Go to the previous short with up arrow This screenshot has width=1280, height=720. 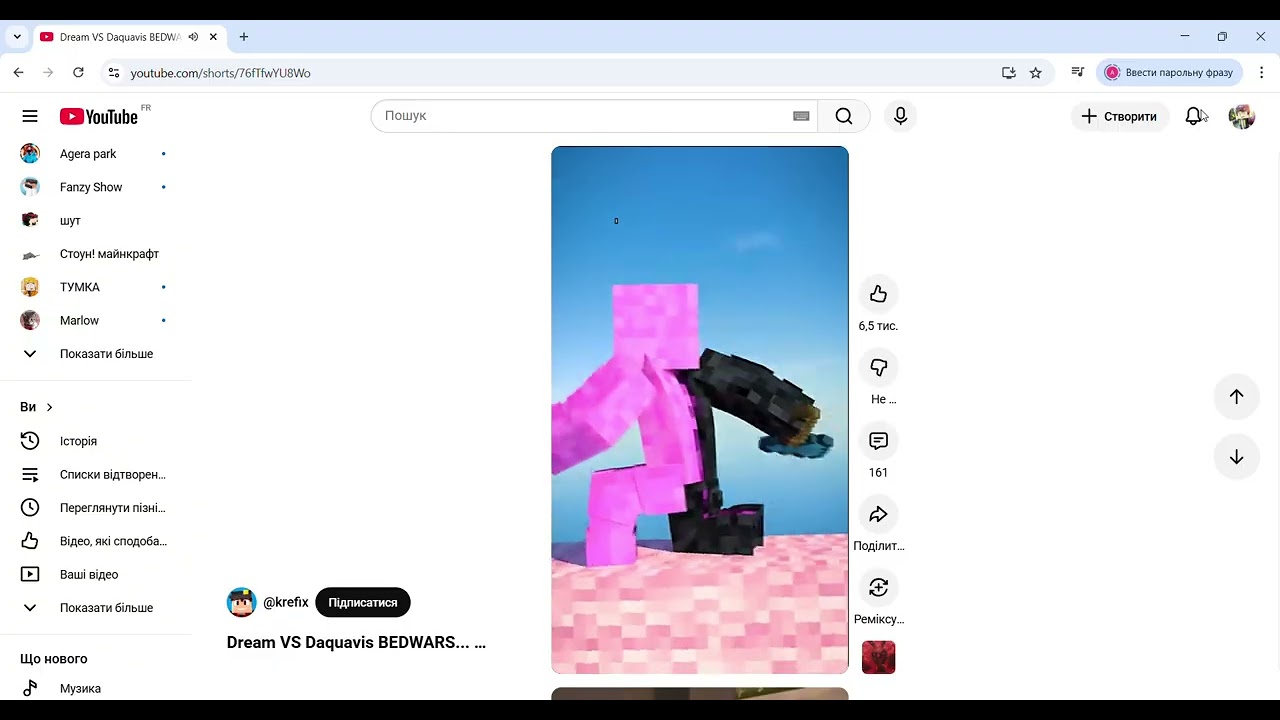(x=1236, y=397)
